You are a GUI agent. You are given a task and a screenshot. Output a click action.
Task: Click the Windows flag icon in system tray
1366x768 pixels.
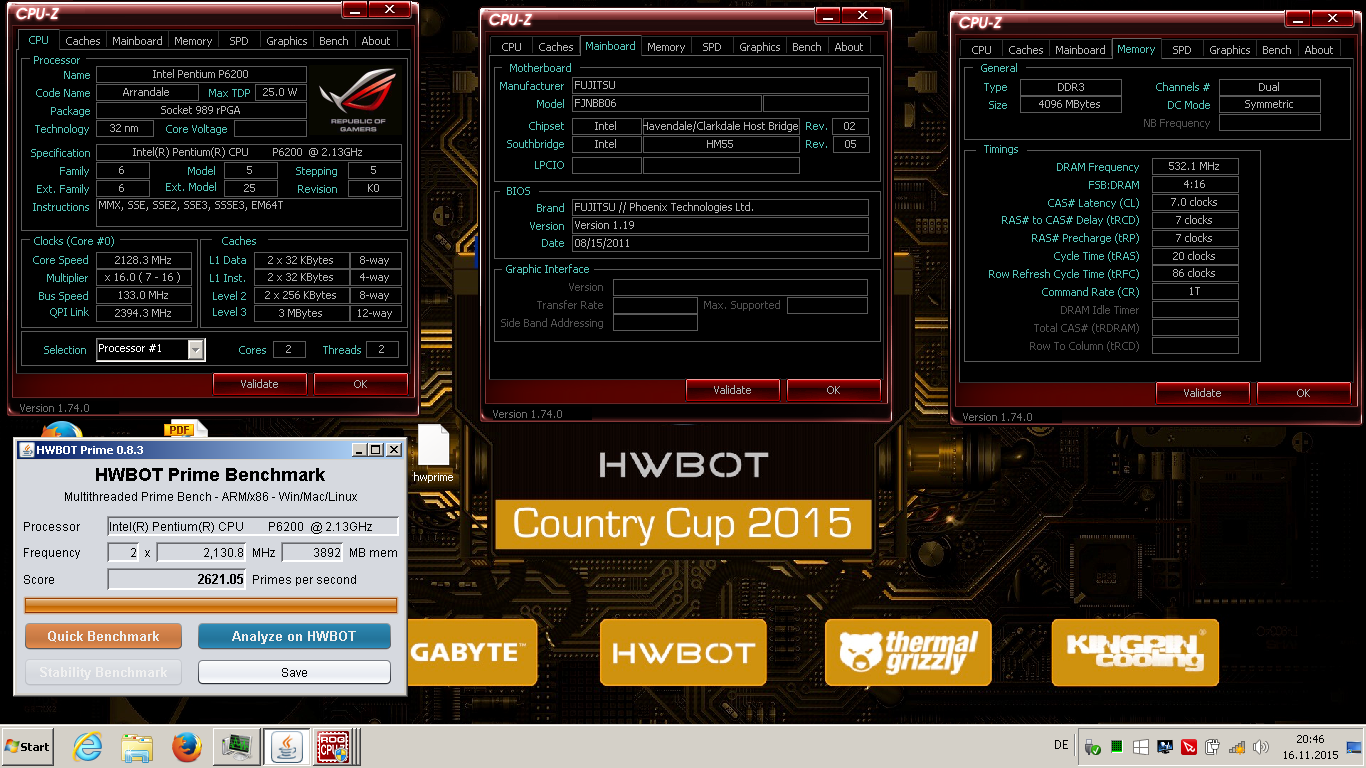1141,747
